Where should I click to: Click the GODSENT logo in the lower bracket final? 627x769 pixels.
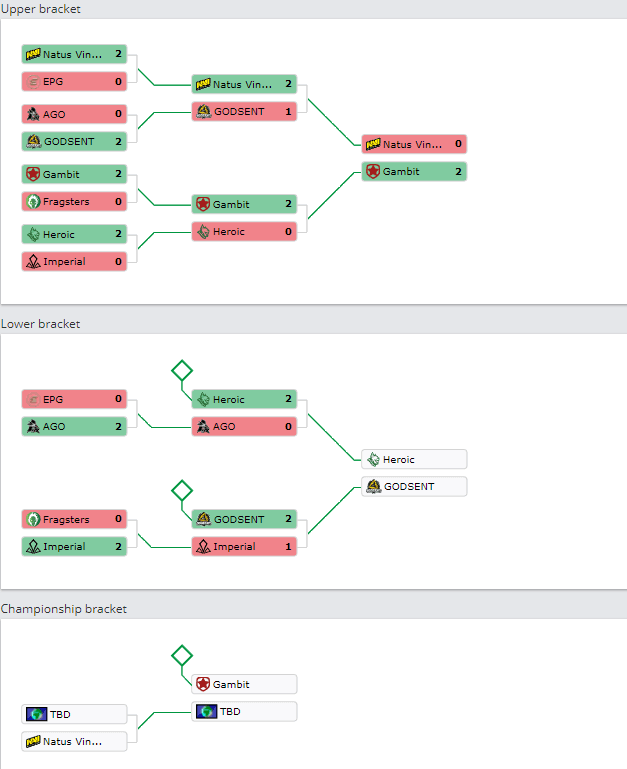pyautogui.click(x=373, y=487)
